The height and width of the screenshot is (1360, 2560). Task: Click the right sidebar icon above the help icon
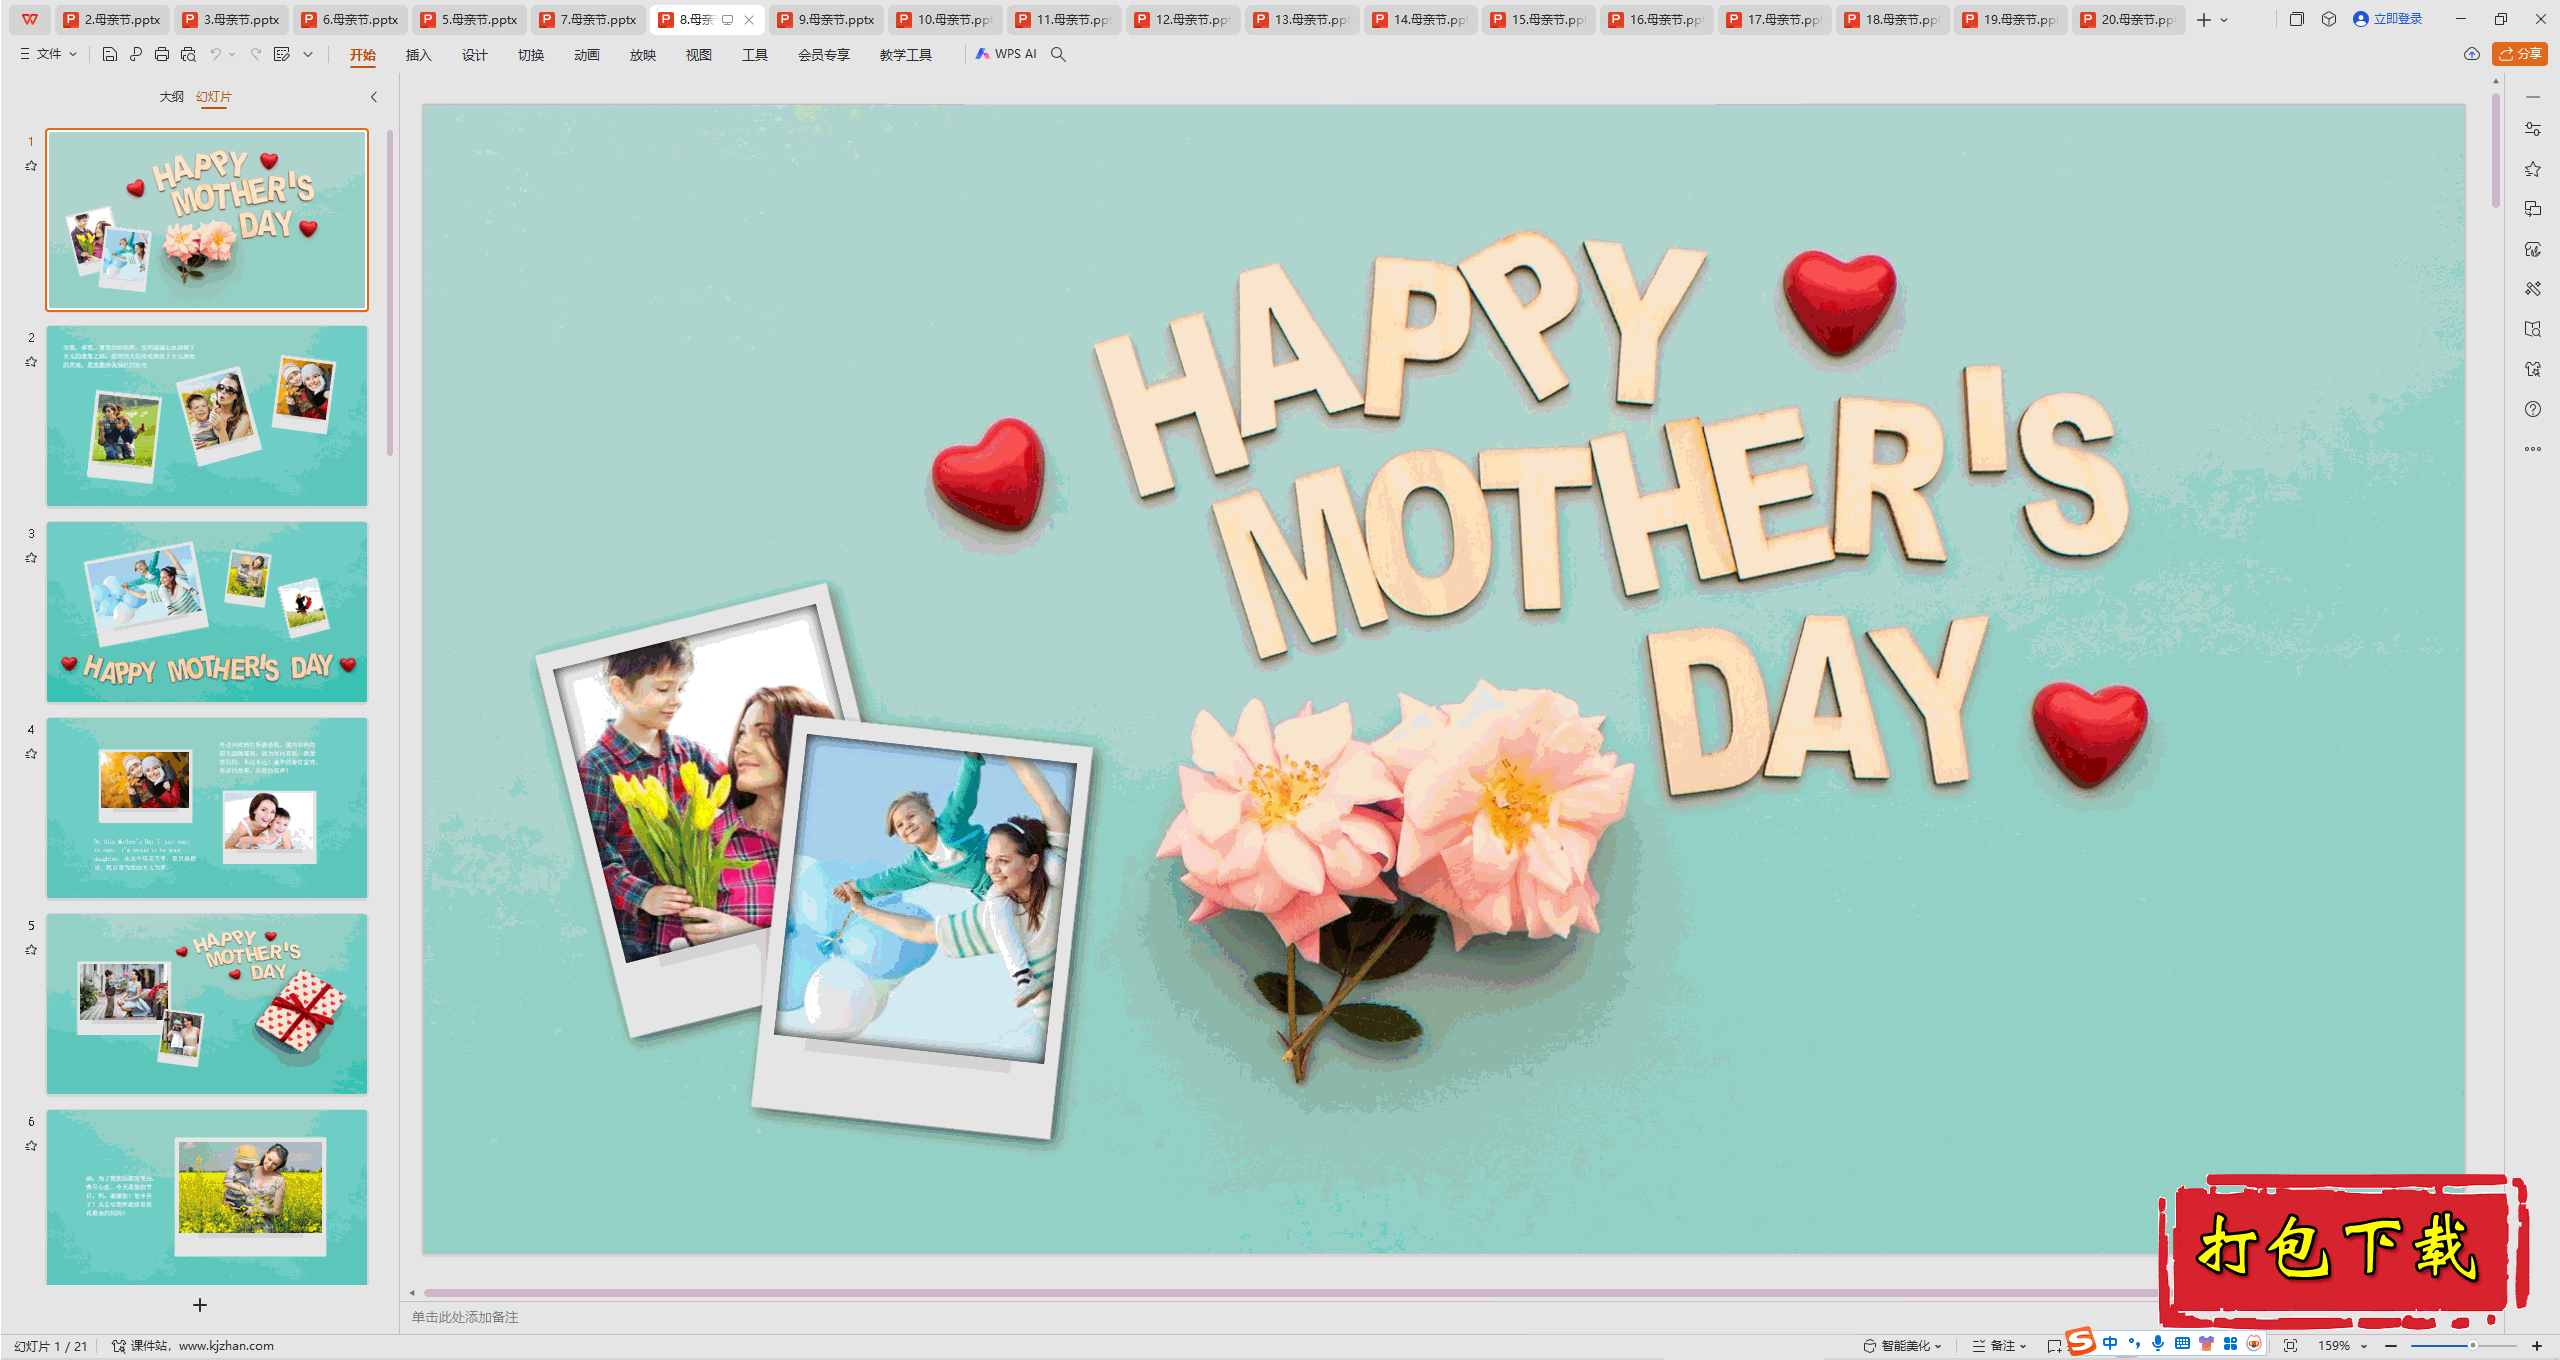pos(2533,369)
